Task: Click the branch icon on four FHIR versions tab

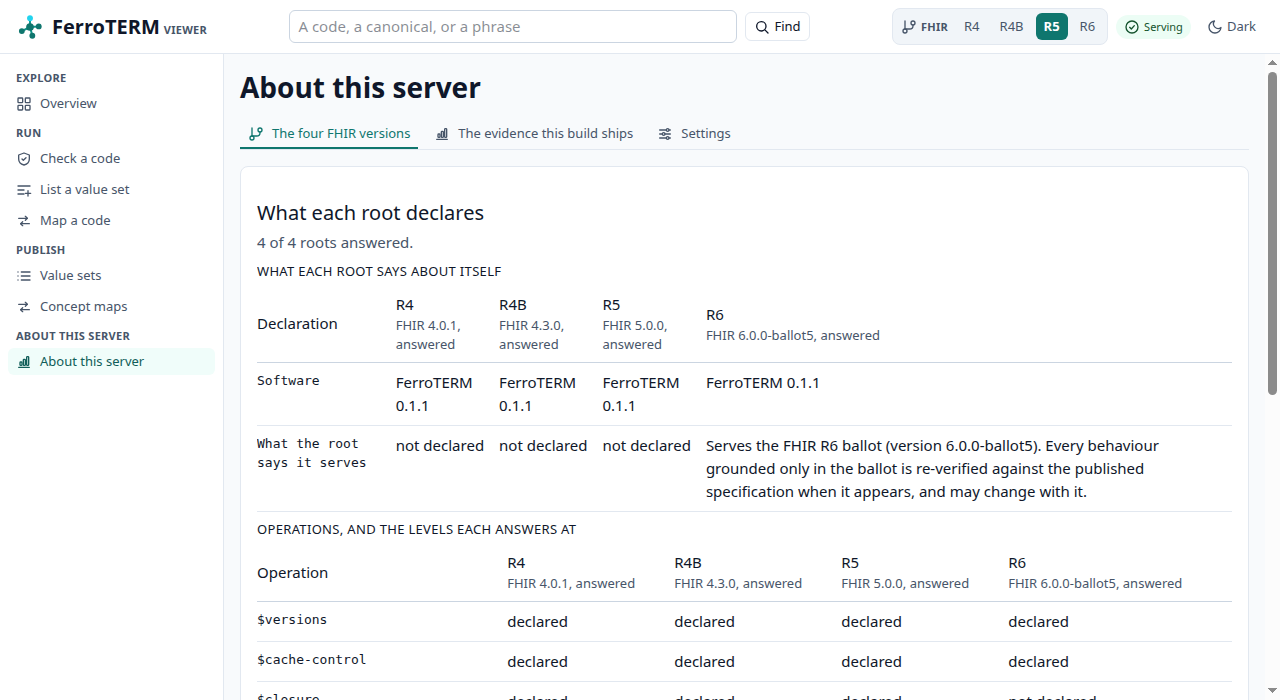Action: 256,134
